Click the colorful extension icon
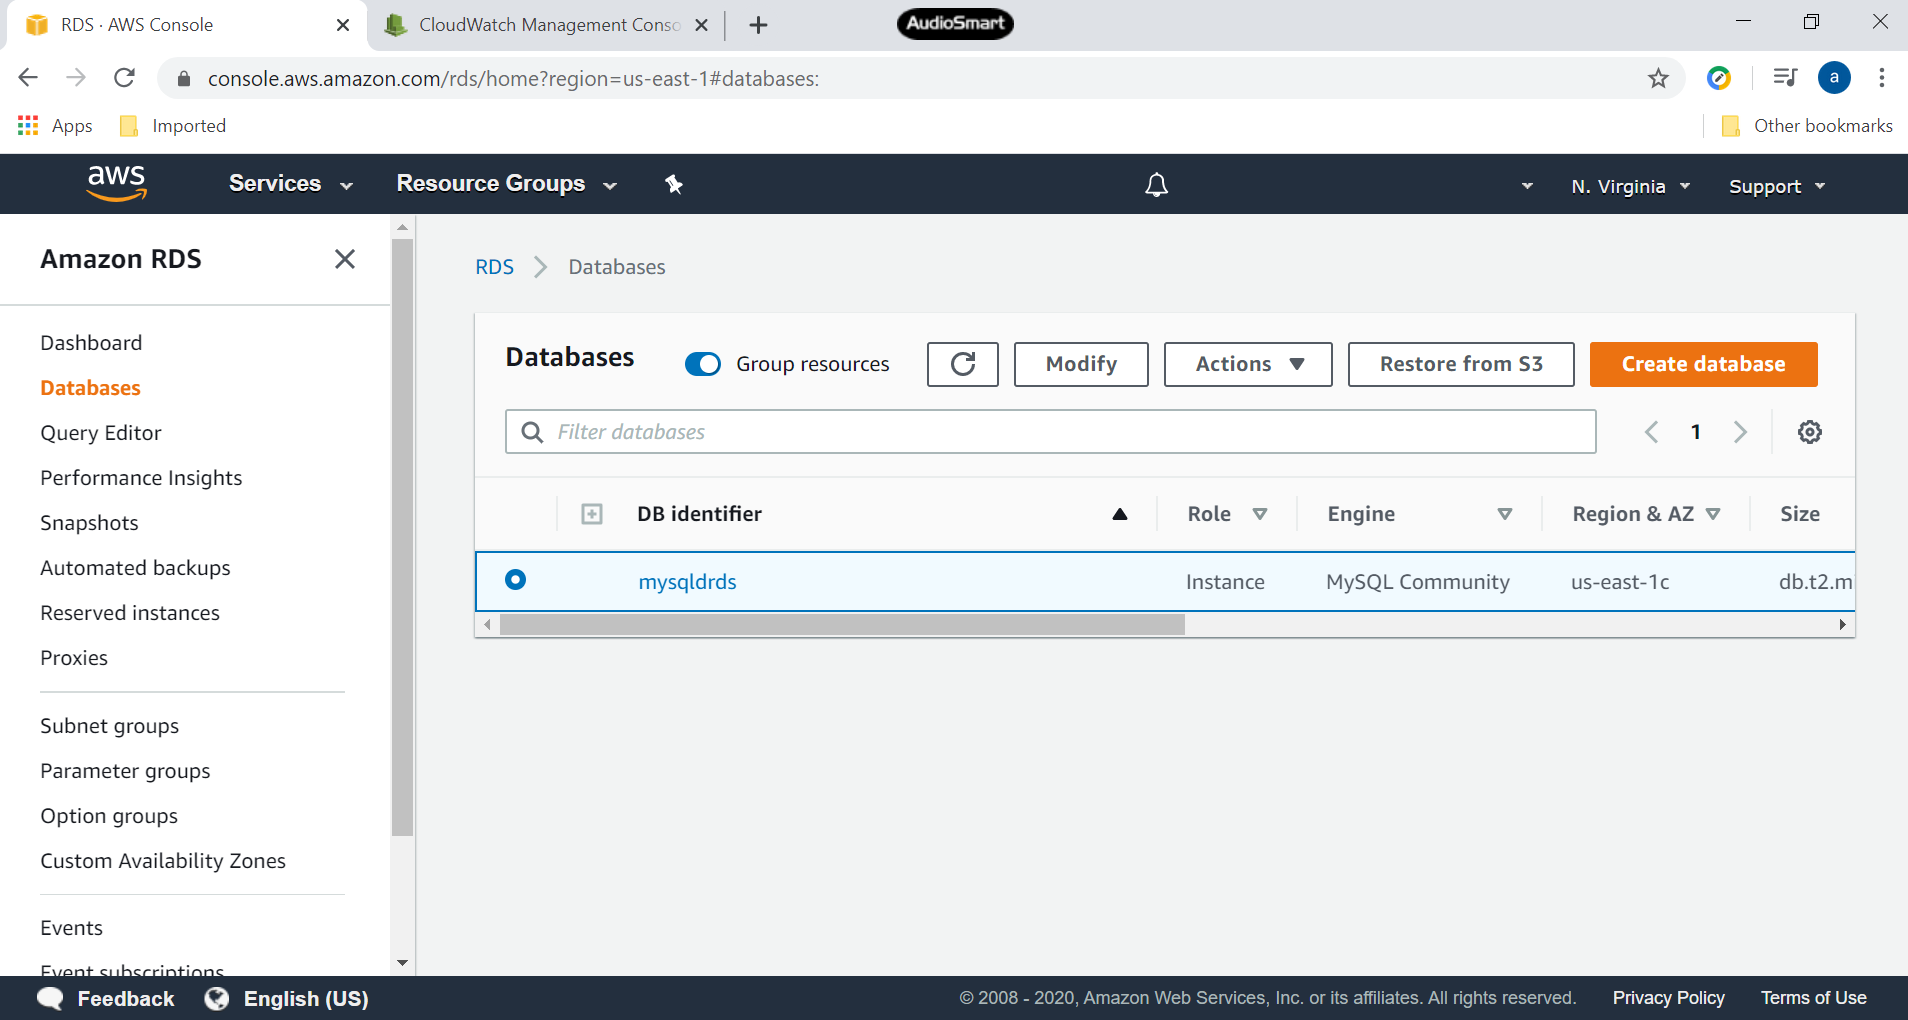 click(1719, 77)
